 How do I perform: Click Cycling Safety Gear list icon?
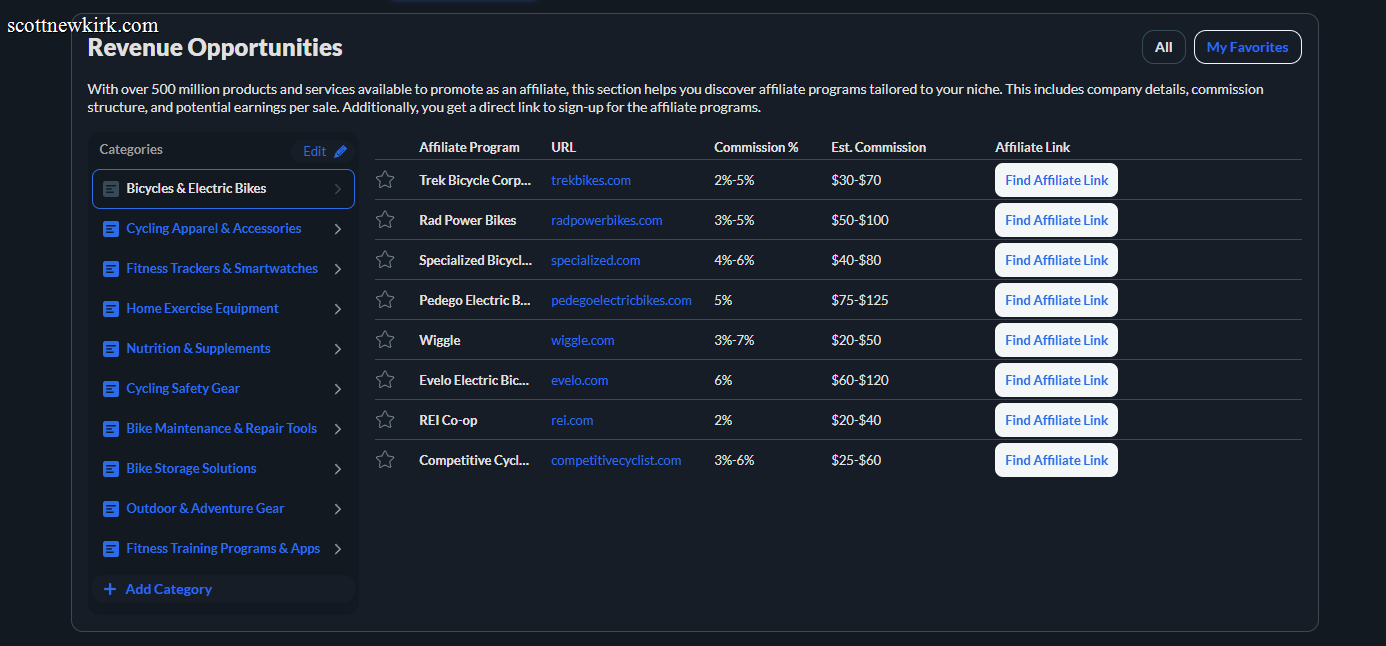[111, 389]
